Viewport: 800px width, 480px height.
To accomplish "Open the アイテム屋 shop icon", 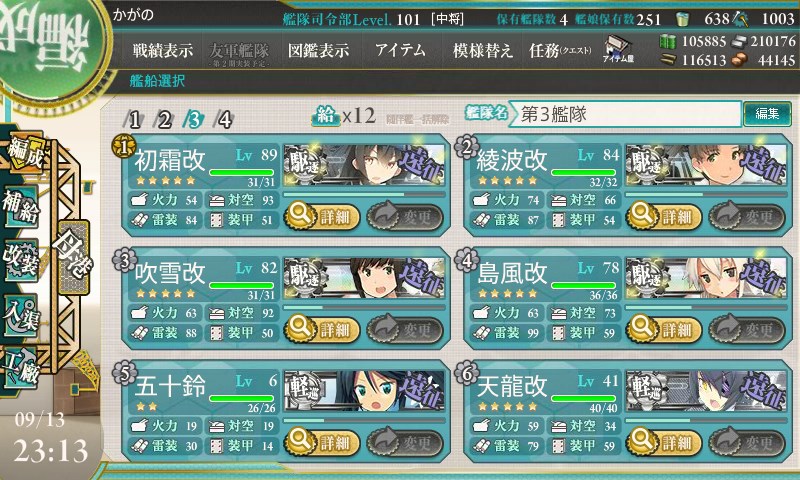I will pyautogui.click(x=618, y=49).
